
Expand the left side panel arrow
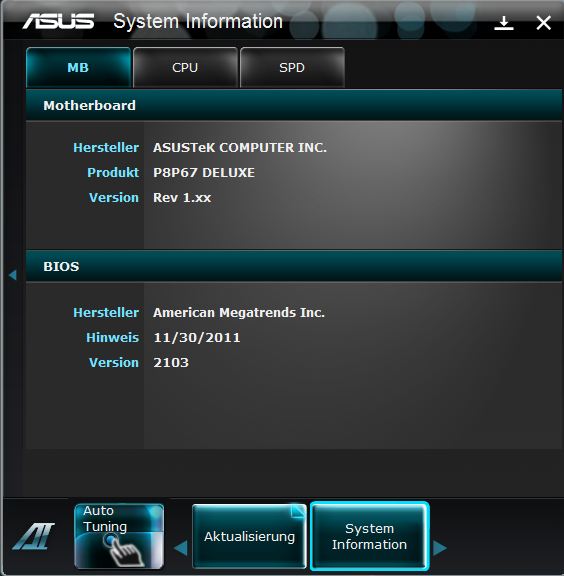(x=13, y=275)
